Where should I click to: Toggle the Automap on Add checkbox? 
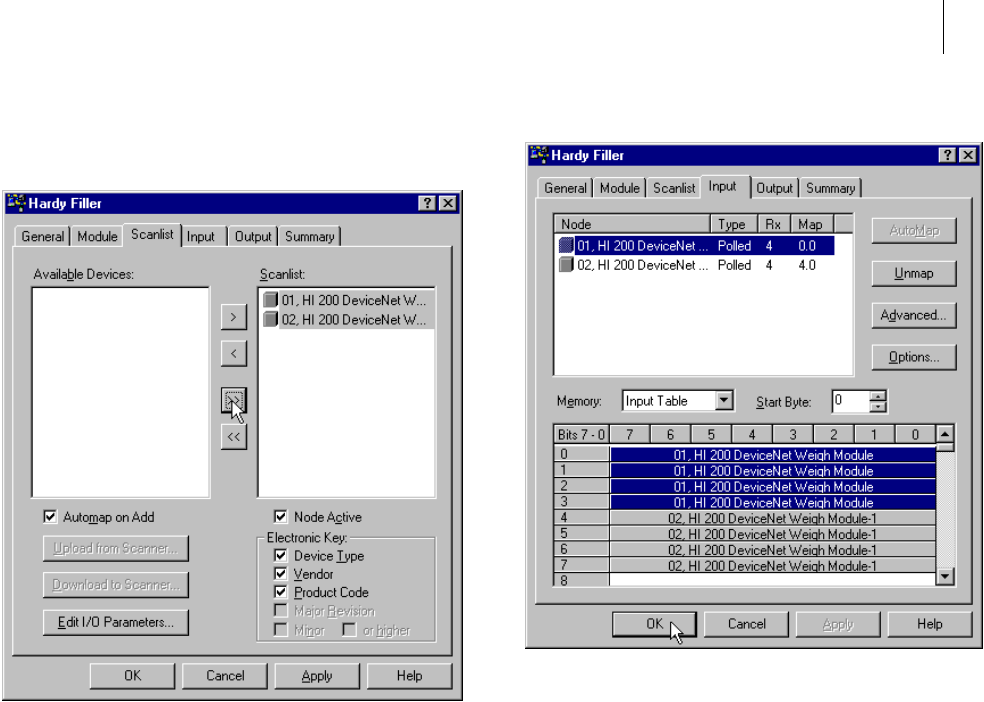(x=51, y=517)
